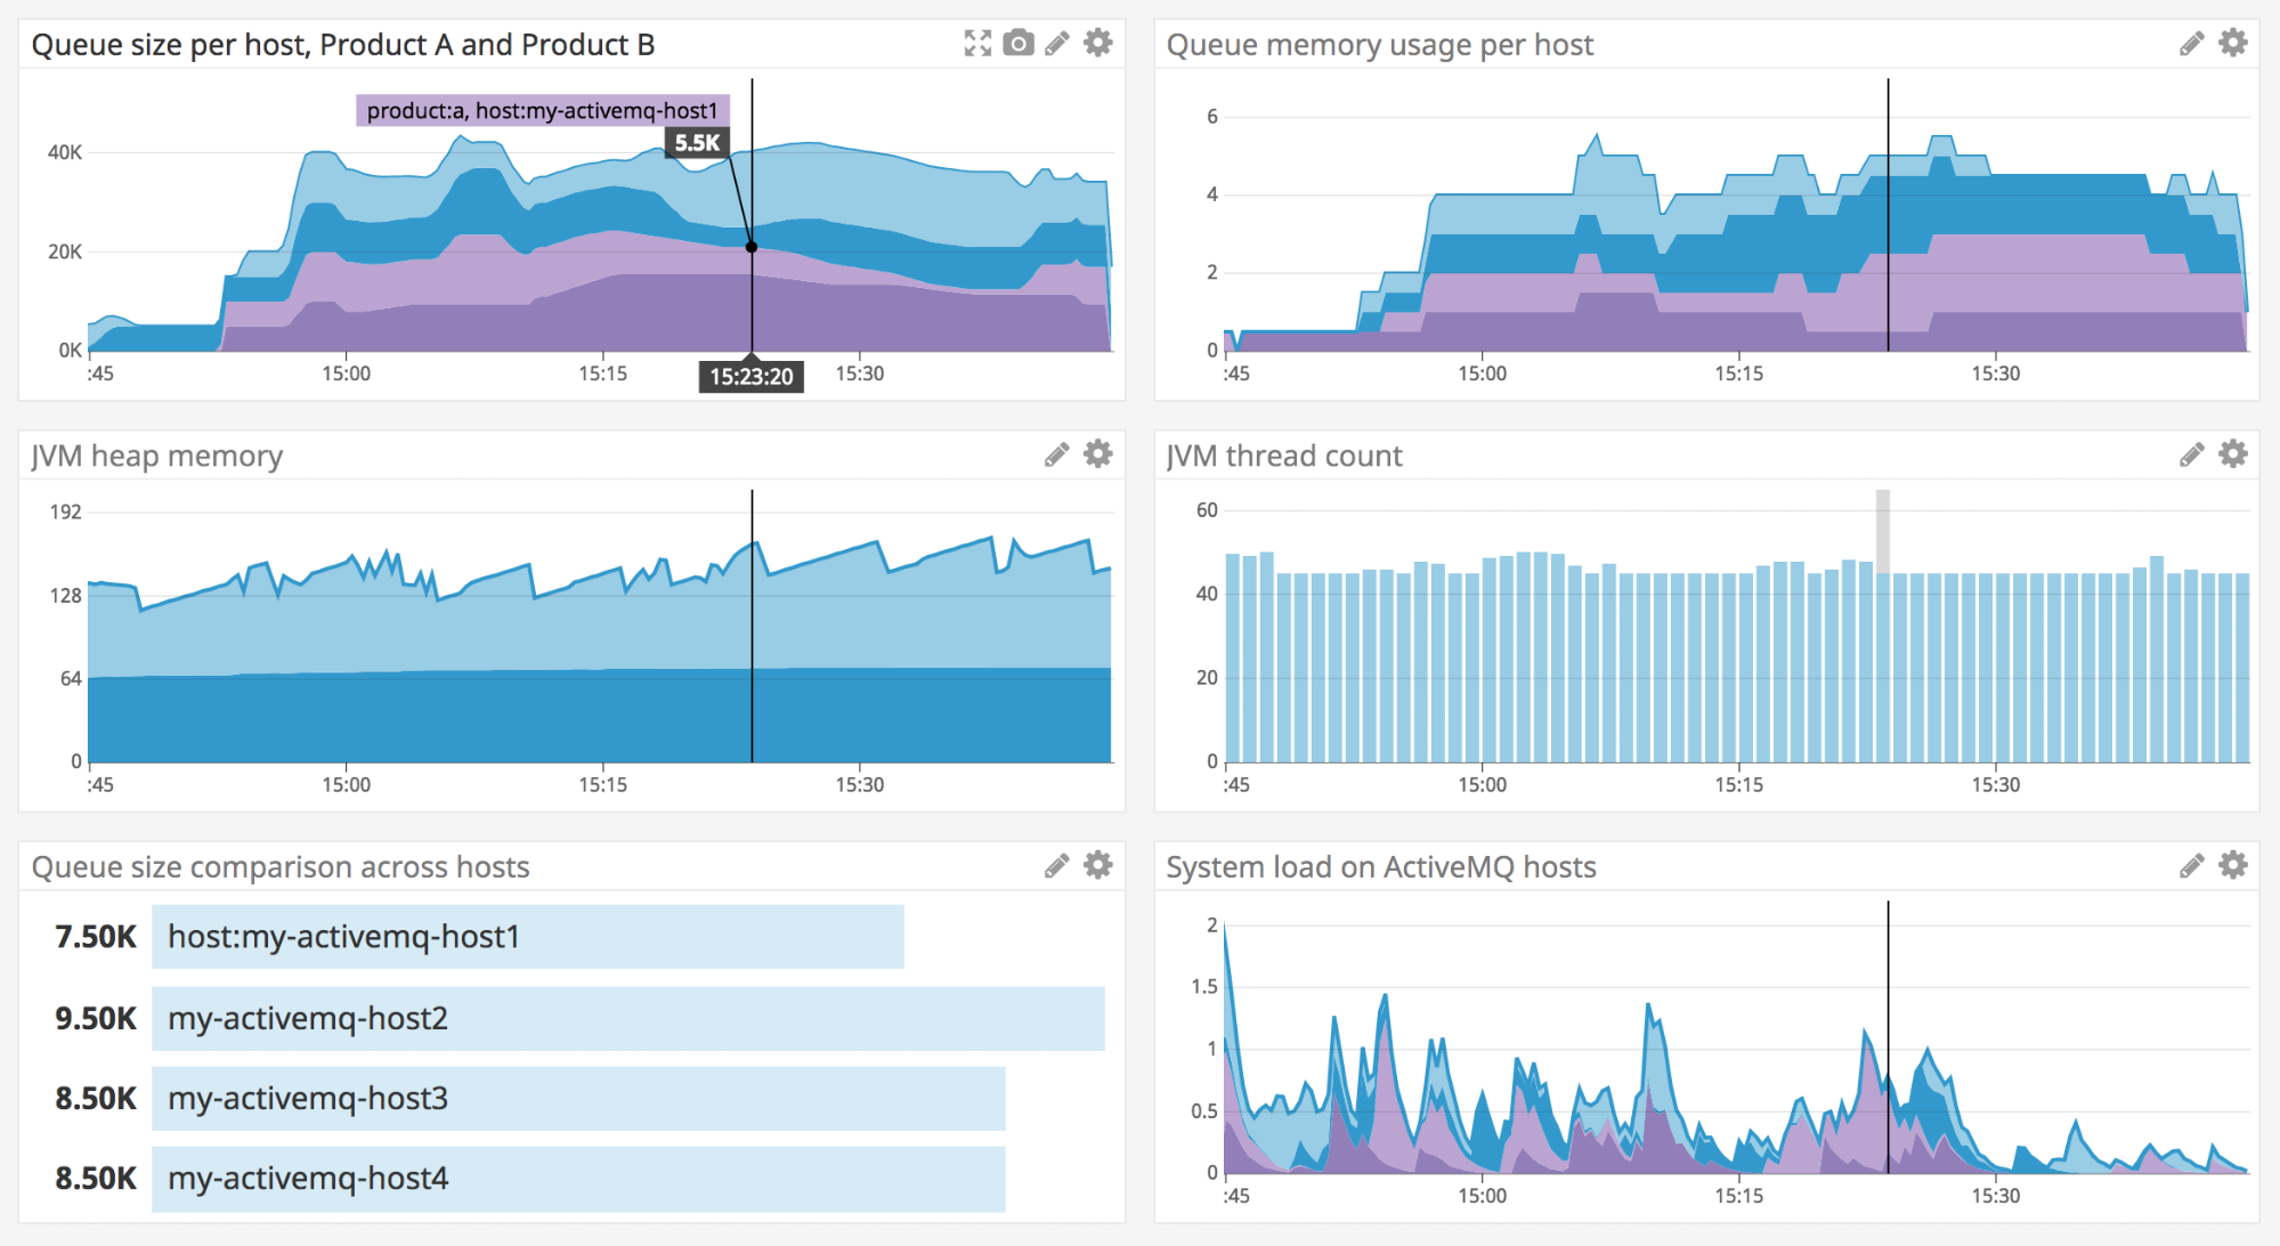Edit the JVM thread count widget
This screenshot has width=2280, height=1246.
pyautogui.click(x=2191, y=453)
